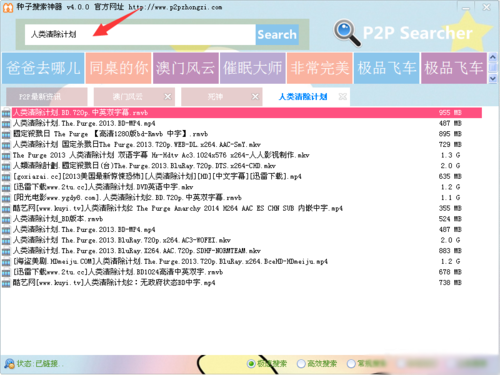Image resolution: width=500 pixels, height=375 pixels.
Task: Click the purple 极品飞车 keyword tile
Action: click(454, 68)
